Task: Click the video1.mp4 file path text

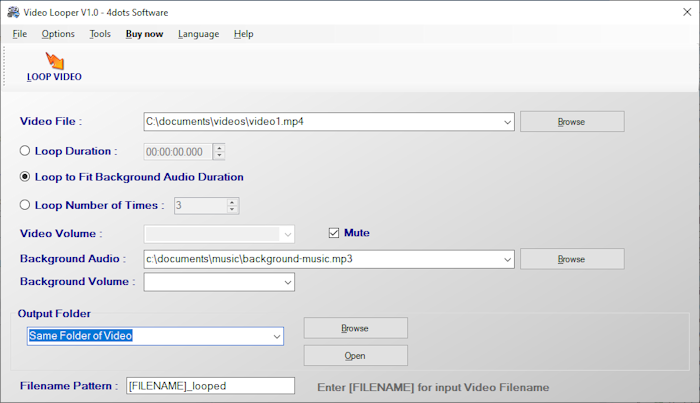Action: click(x=225, y=121)
